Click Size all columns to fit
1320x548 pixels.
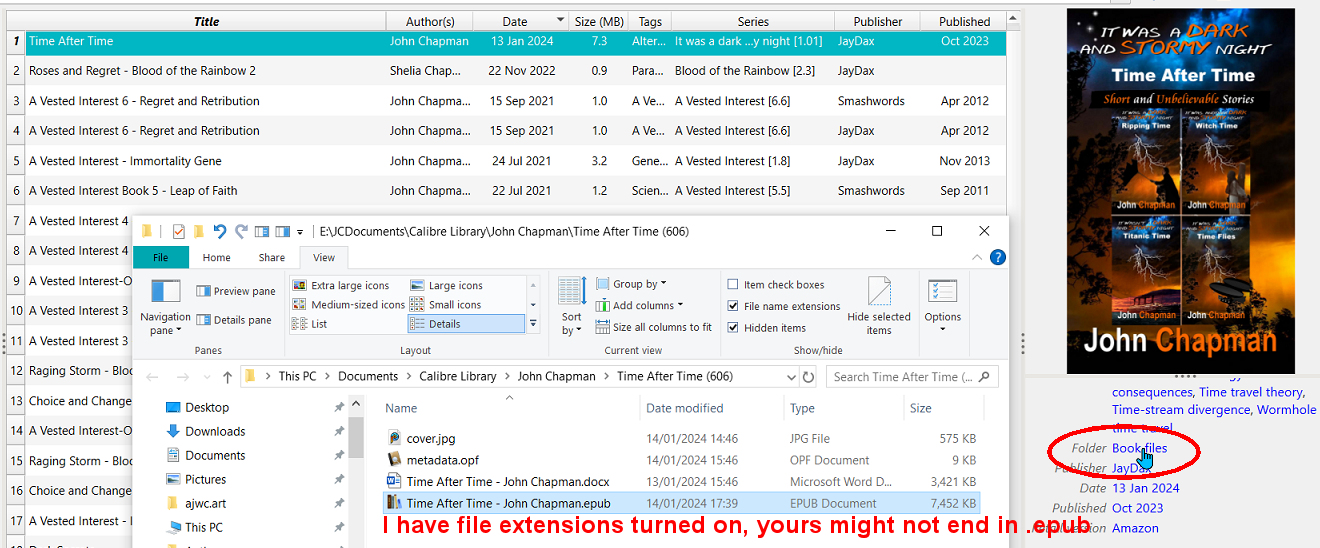click(654, 327)
